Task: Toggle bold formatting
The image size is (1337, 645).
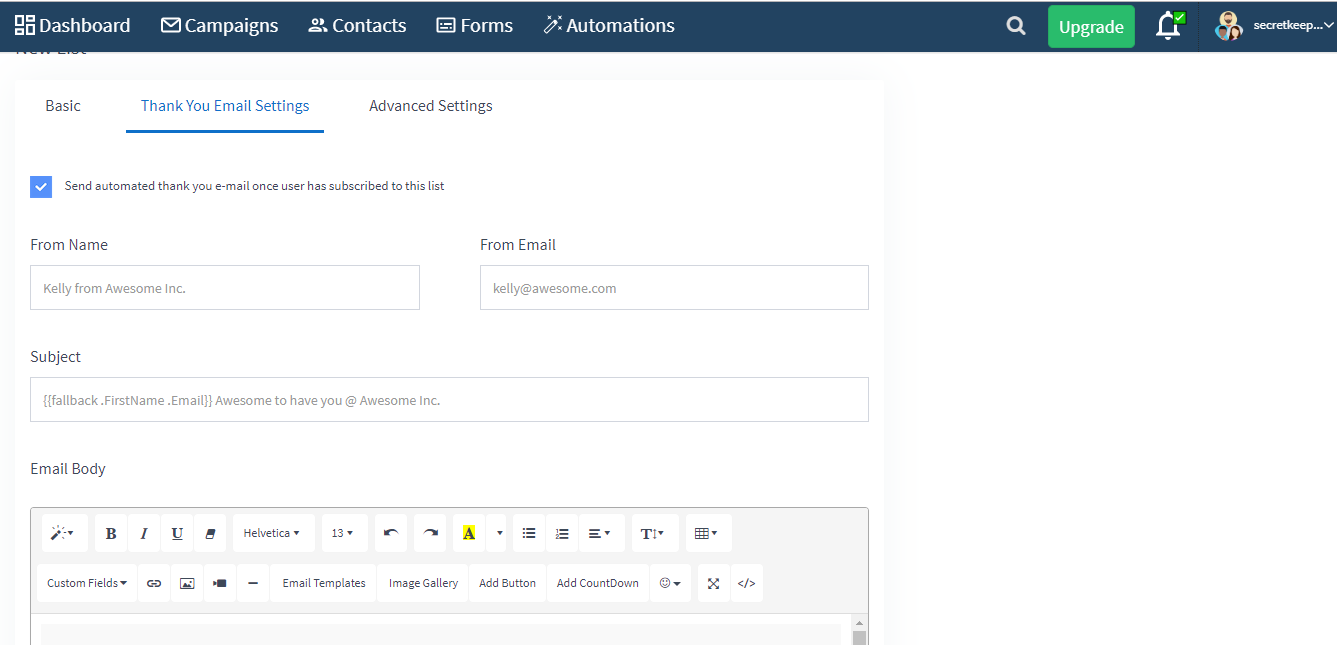Action: pyautogui.click(x=111, y=533)
